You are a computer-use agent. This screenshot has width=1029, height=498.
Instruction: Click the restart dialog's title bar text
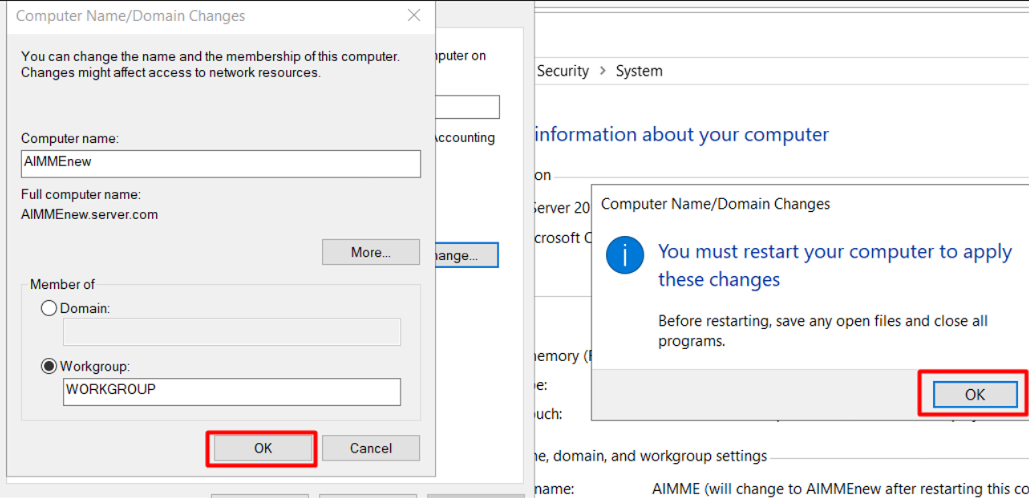click(x=715, y=204)
